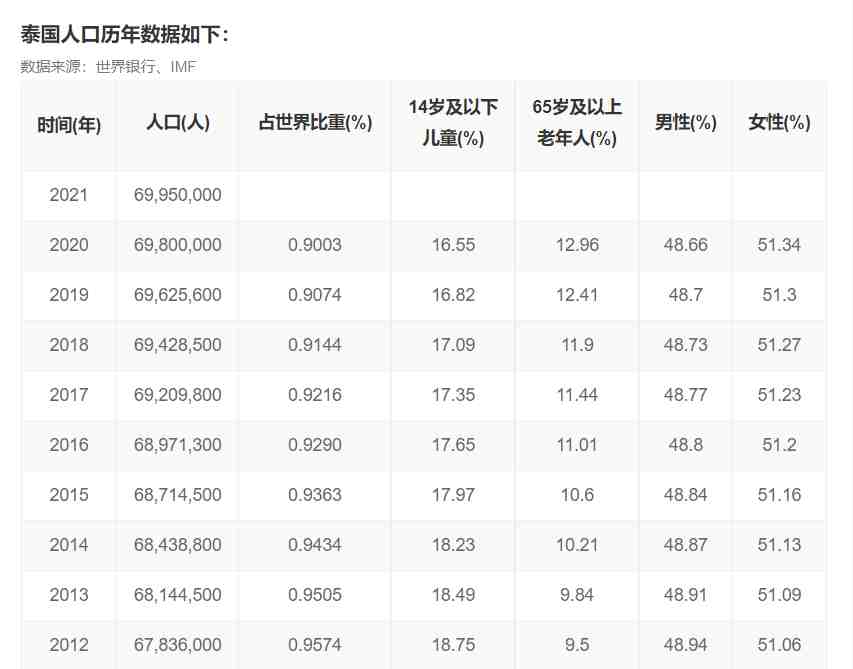Screen dimensions: 853x669
Task: Select the 2015 female percentage 51.16
Action: pyautogui.click(x=779, y=495)
